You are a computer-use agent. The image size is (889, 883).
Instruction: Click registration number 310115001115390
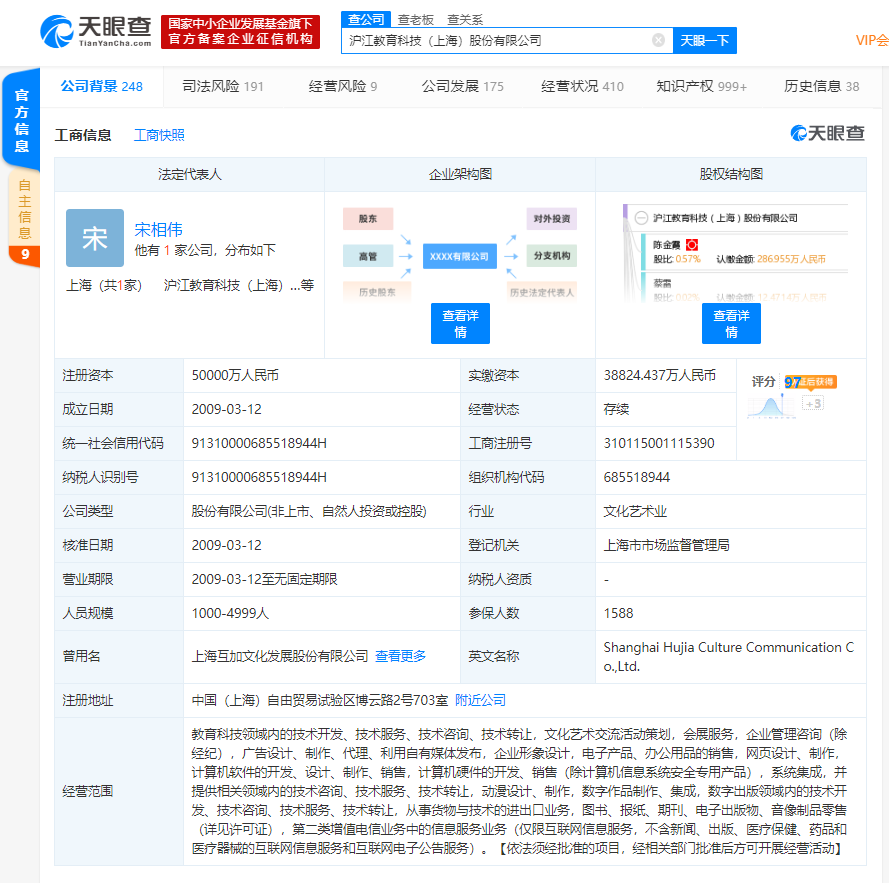659,443
